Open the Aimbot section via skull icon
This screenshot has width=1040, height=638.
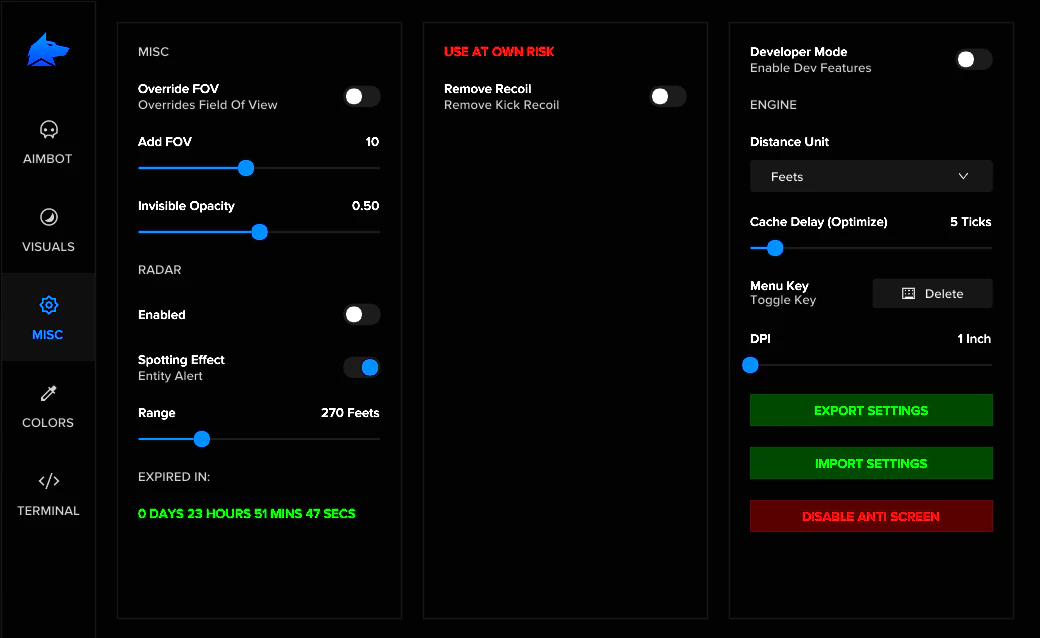click(x=48, y=129)
